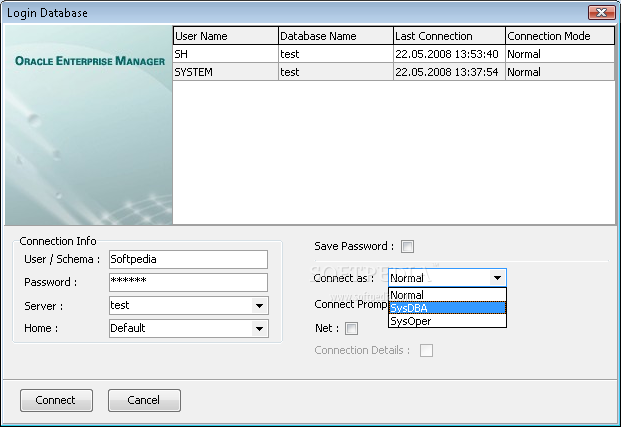Click into the Password field

pos(189,282)
